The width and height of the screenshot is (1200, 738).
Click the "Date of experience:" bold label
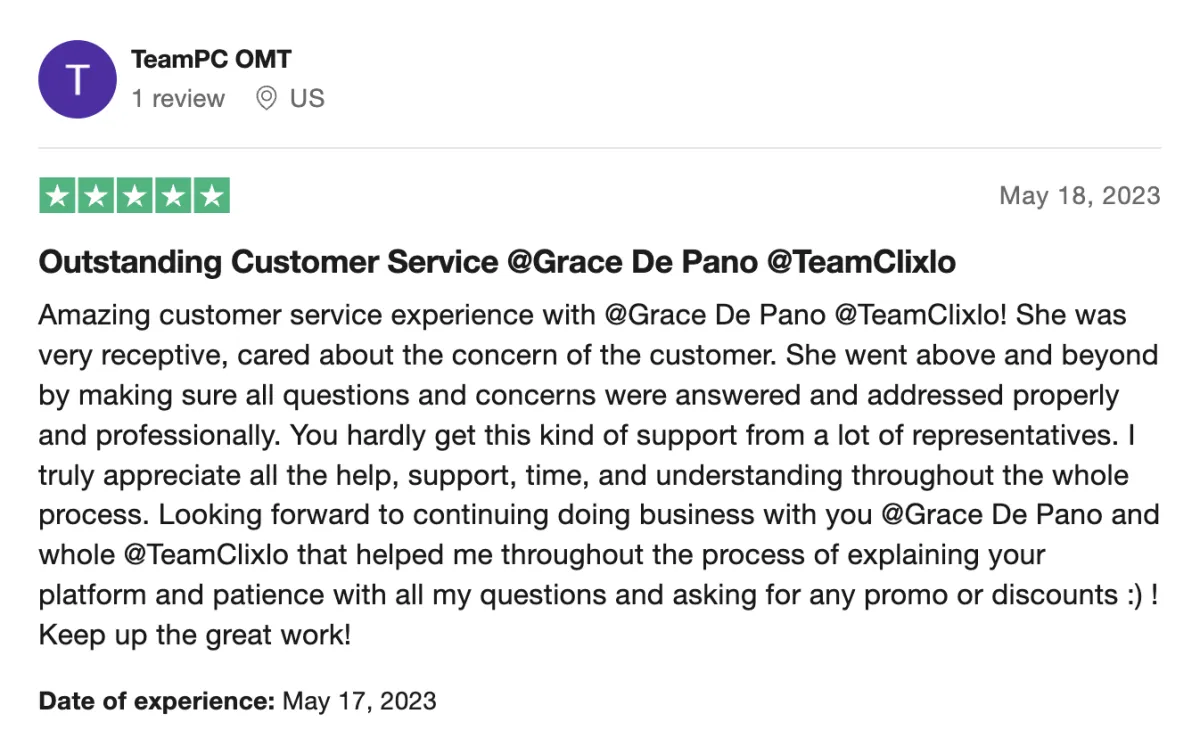pos(156,700)
